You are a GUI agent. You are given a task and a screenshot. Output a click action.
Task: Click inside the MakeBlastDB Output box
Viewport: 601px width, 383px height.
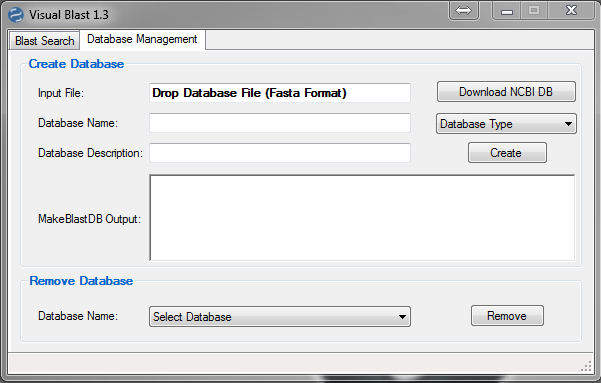pos(362,218)
